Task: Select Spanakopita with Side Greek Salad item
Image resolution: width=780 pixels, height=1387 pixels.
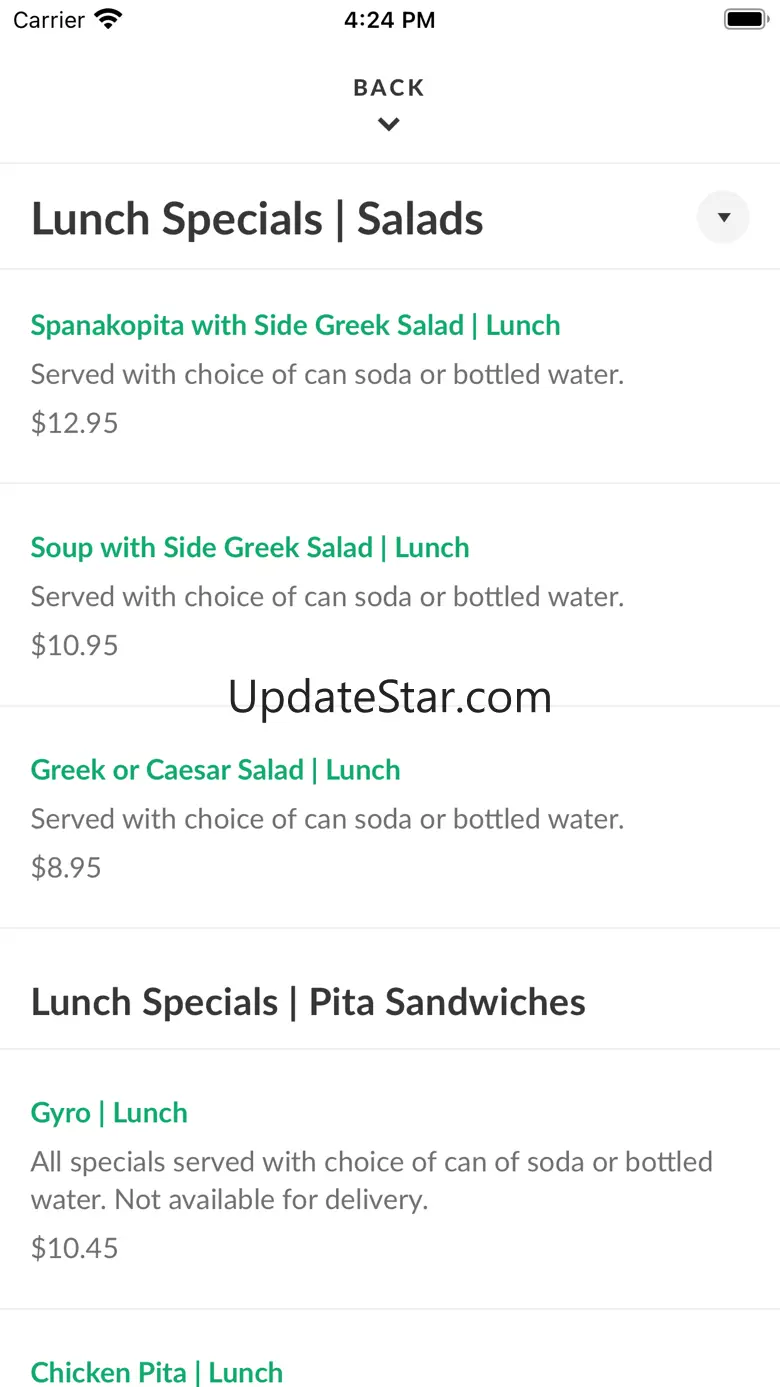Action: tap(295, 325)
